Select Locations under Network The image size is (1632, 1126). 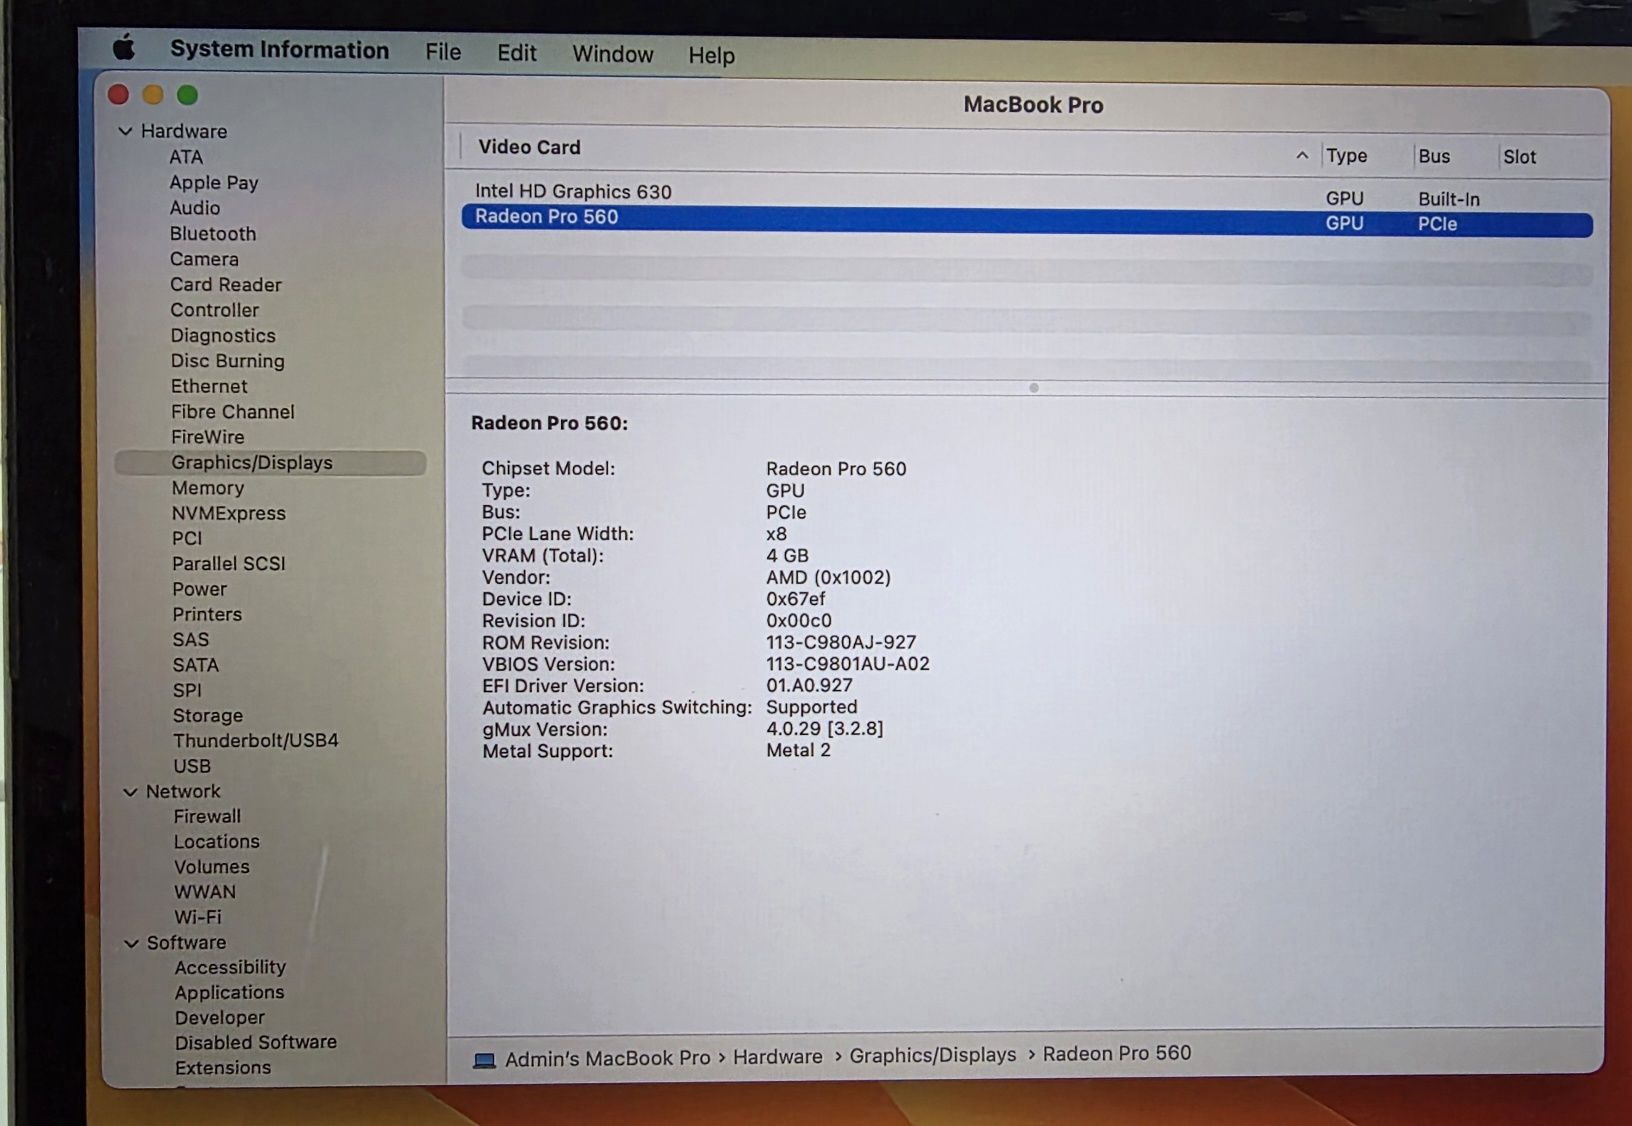point(217,842)
